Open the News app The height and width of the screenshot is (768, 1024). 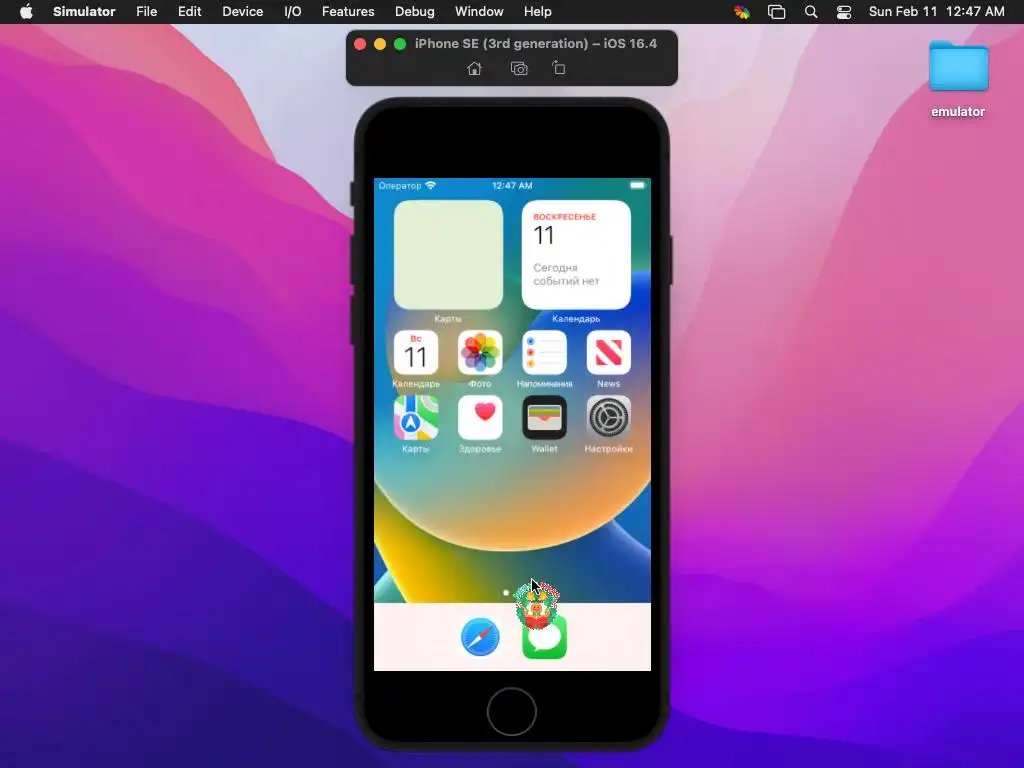click(x=609, y=353)
